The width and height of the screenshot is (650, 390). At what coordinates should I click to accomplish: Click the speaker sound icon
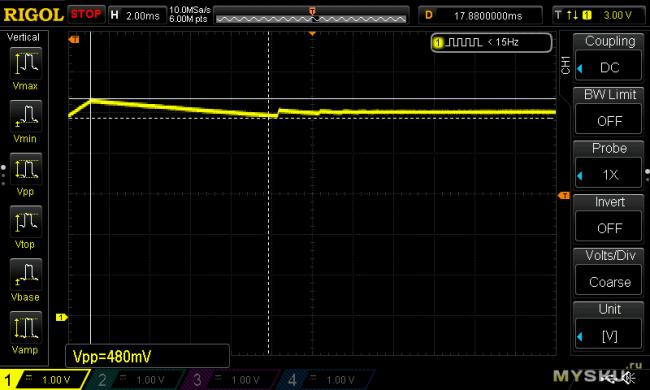630,378
